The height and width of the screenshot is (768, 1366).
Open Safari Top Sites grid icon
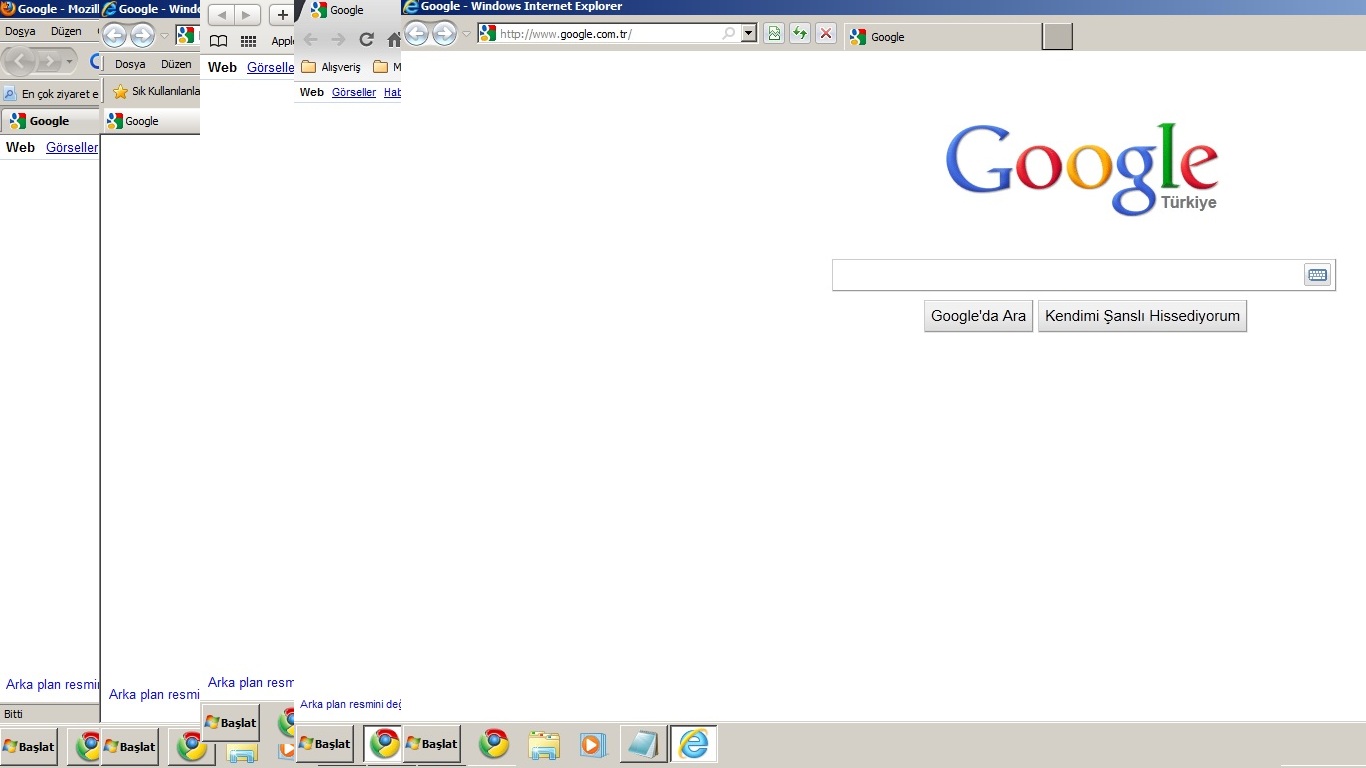tap(249, 41)
